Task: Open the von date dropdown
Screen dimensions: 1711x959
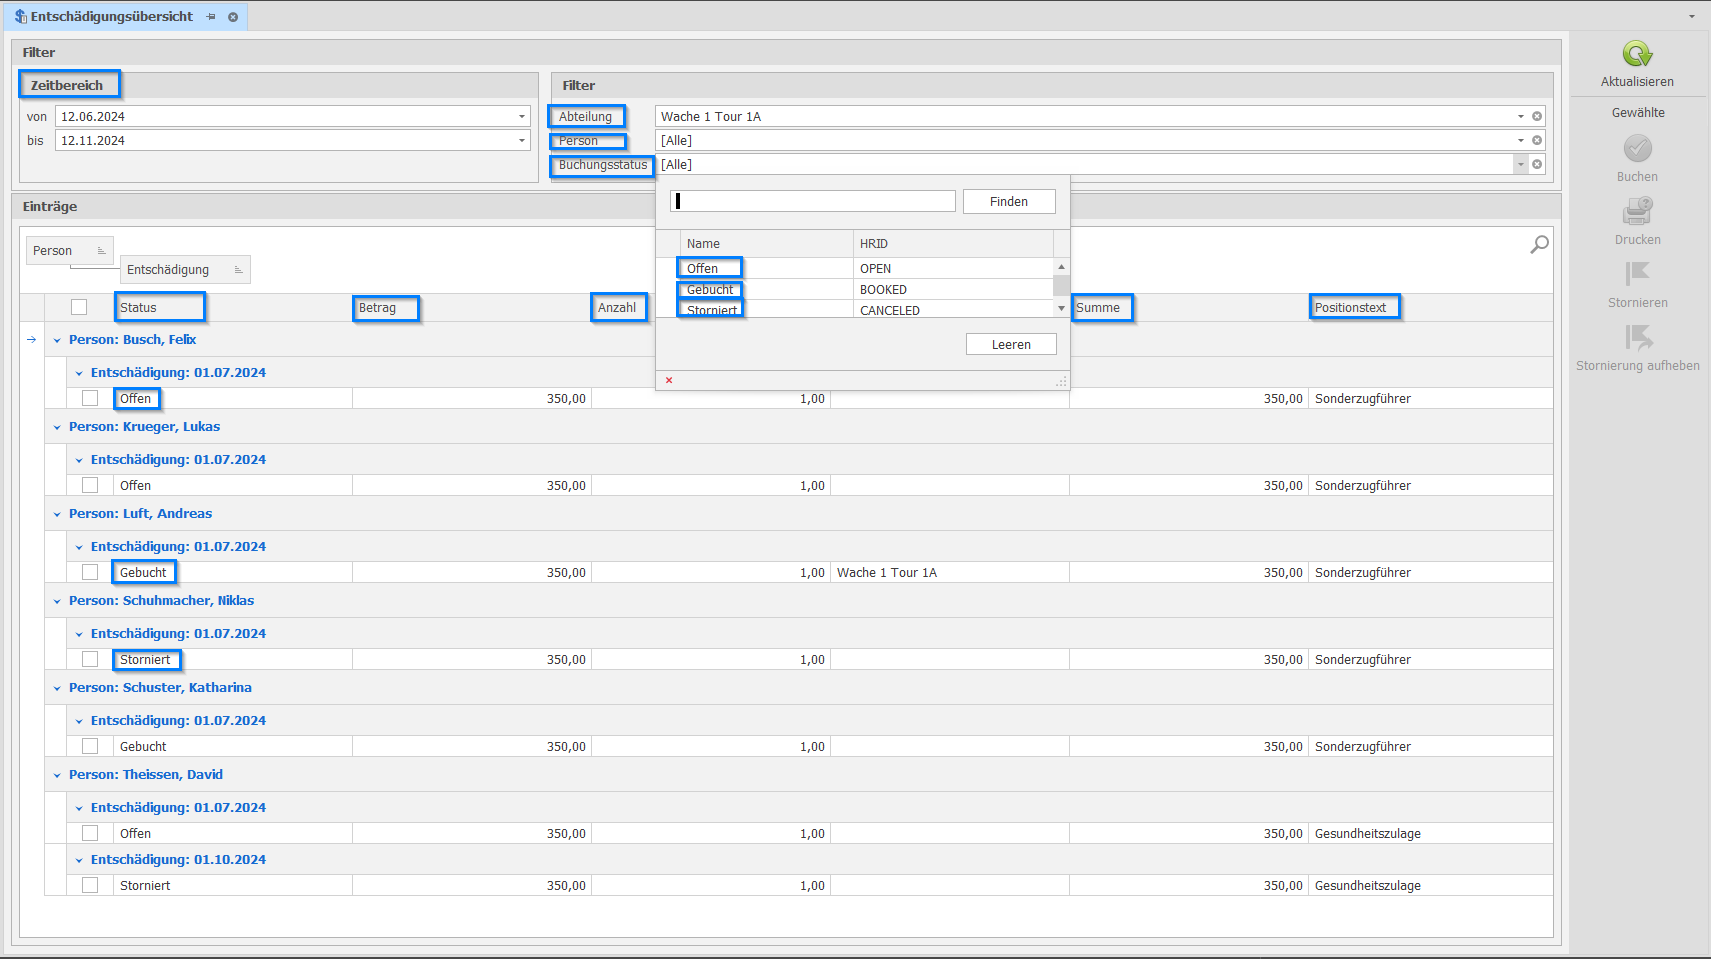Action: tap(521, 117)
